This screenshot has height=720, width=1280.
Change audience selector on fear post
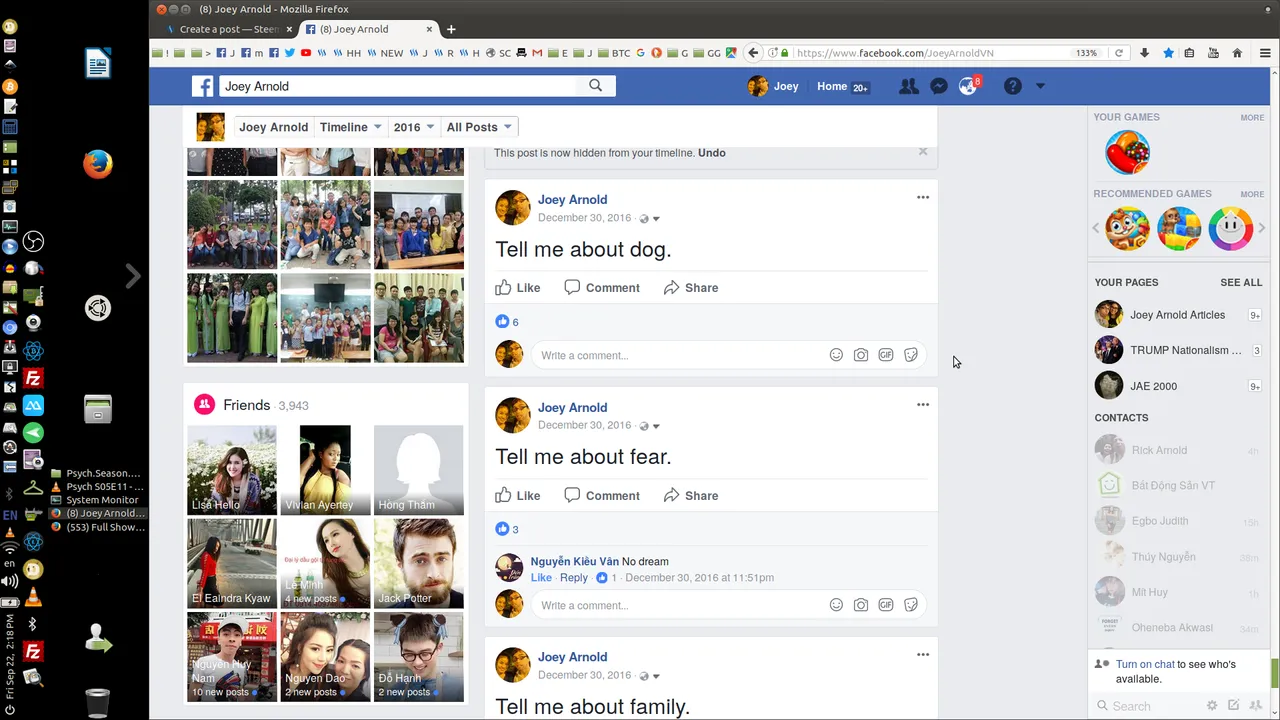(x=650, y=426)
